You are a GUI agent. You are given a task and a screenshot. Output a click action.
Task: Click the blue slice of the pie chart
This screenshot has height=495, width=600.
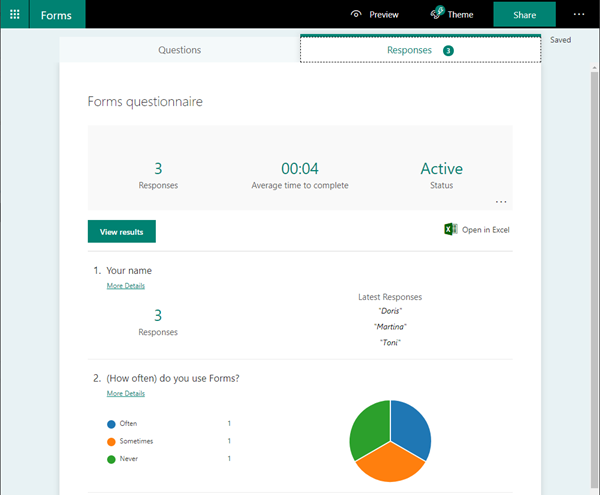(411, 427)
